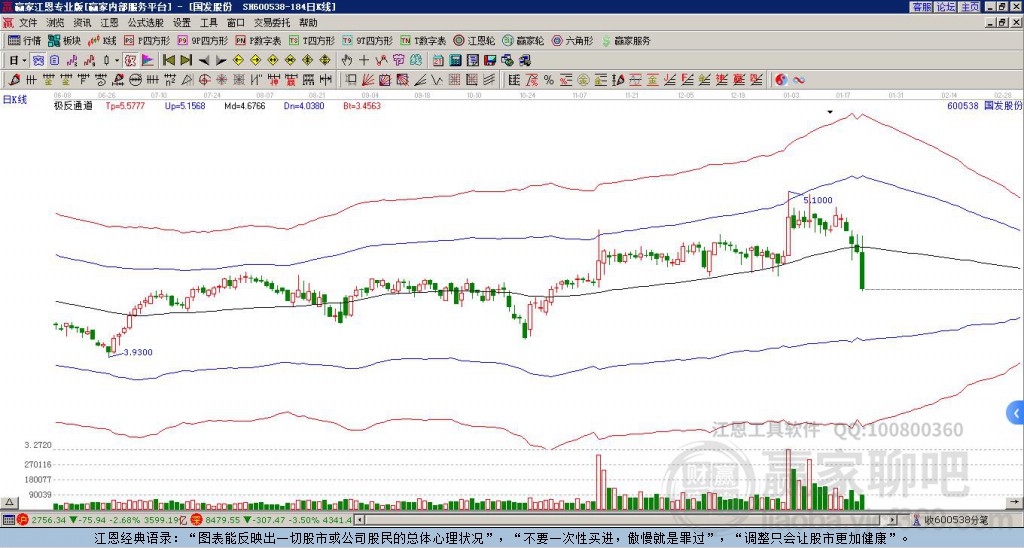The height and width of the screenshot is (548, 1024).
Task: Open P四方形 tool
Action: click(146, 40)
